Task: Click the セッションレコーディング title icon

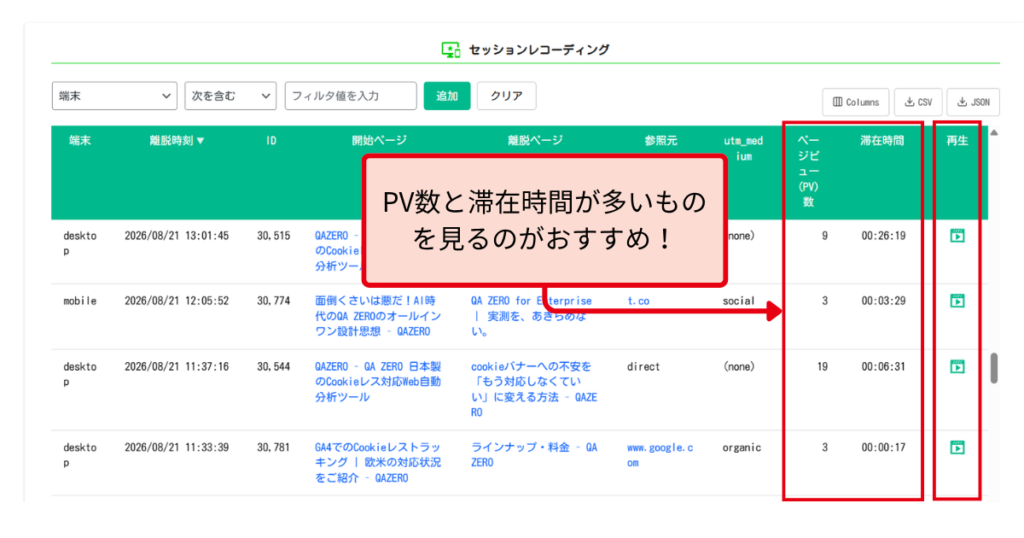Action: pyautogui.click(x=451, y=50)
